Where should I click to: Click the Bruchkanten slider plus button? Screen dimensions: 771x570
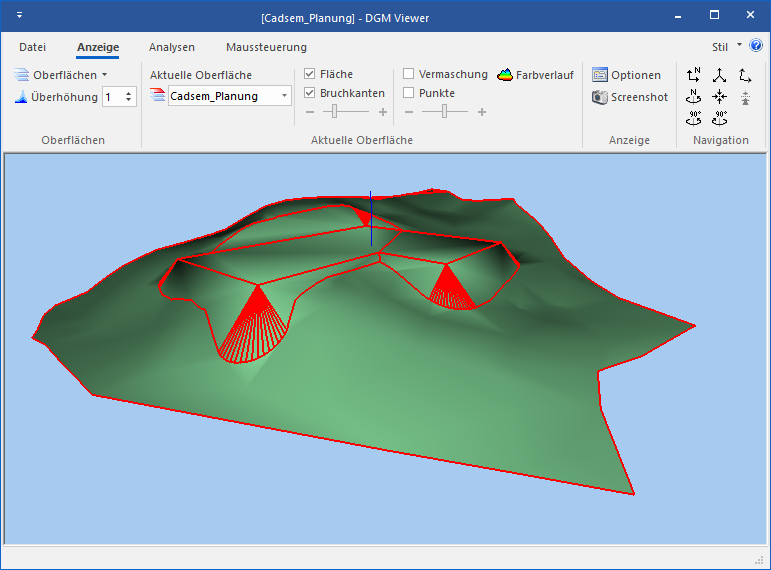[x=383, y=112]
